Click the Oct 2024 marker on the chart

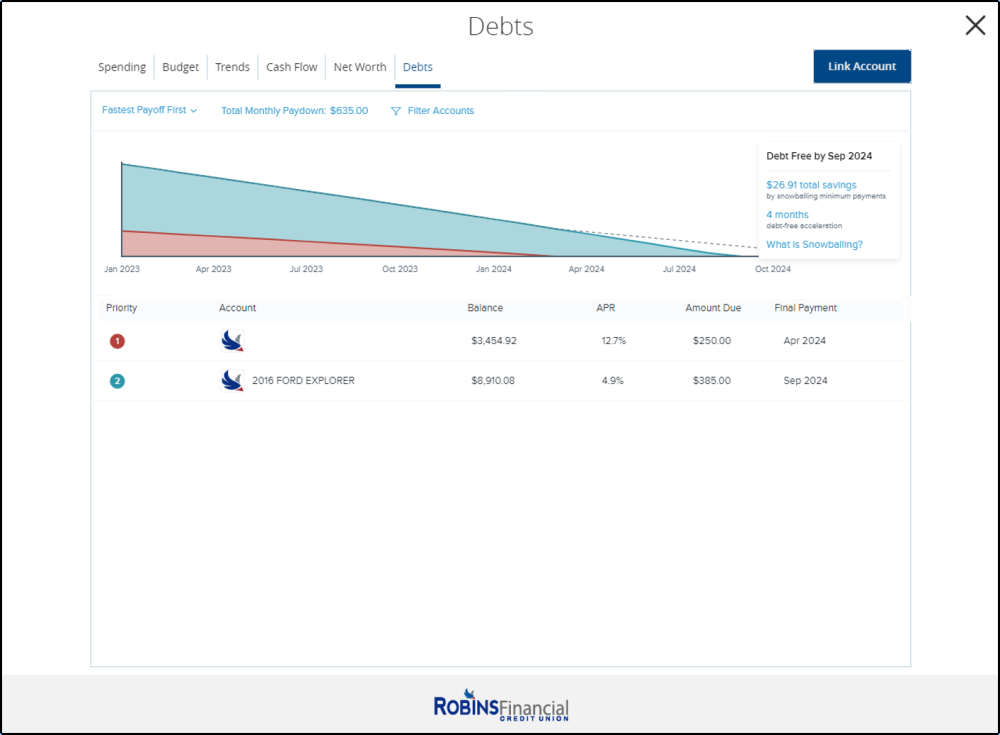(x=771, y=269)
